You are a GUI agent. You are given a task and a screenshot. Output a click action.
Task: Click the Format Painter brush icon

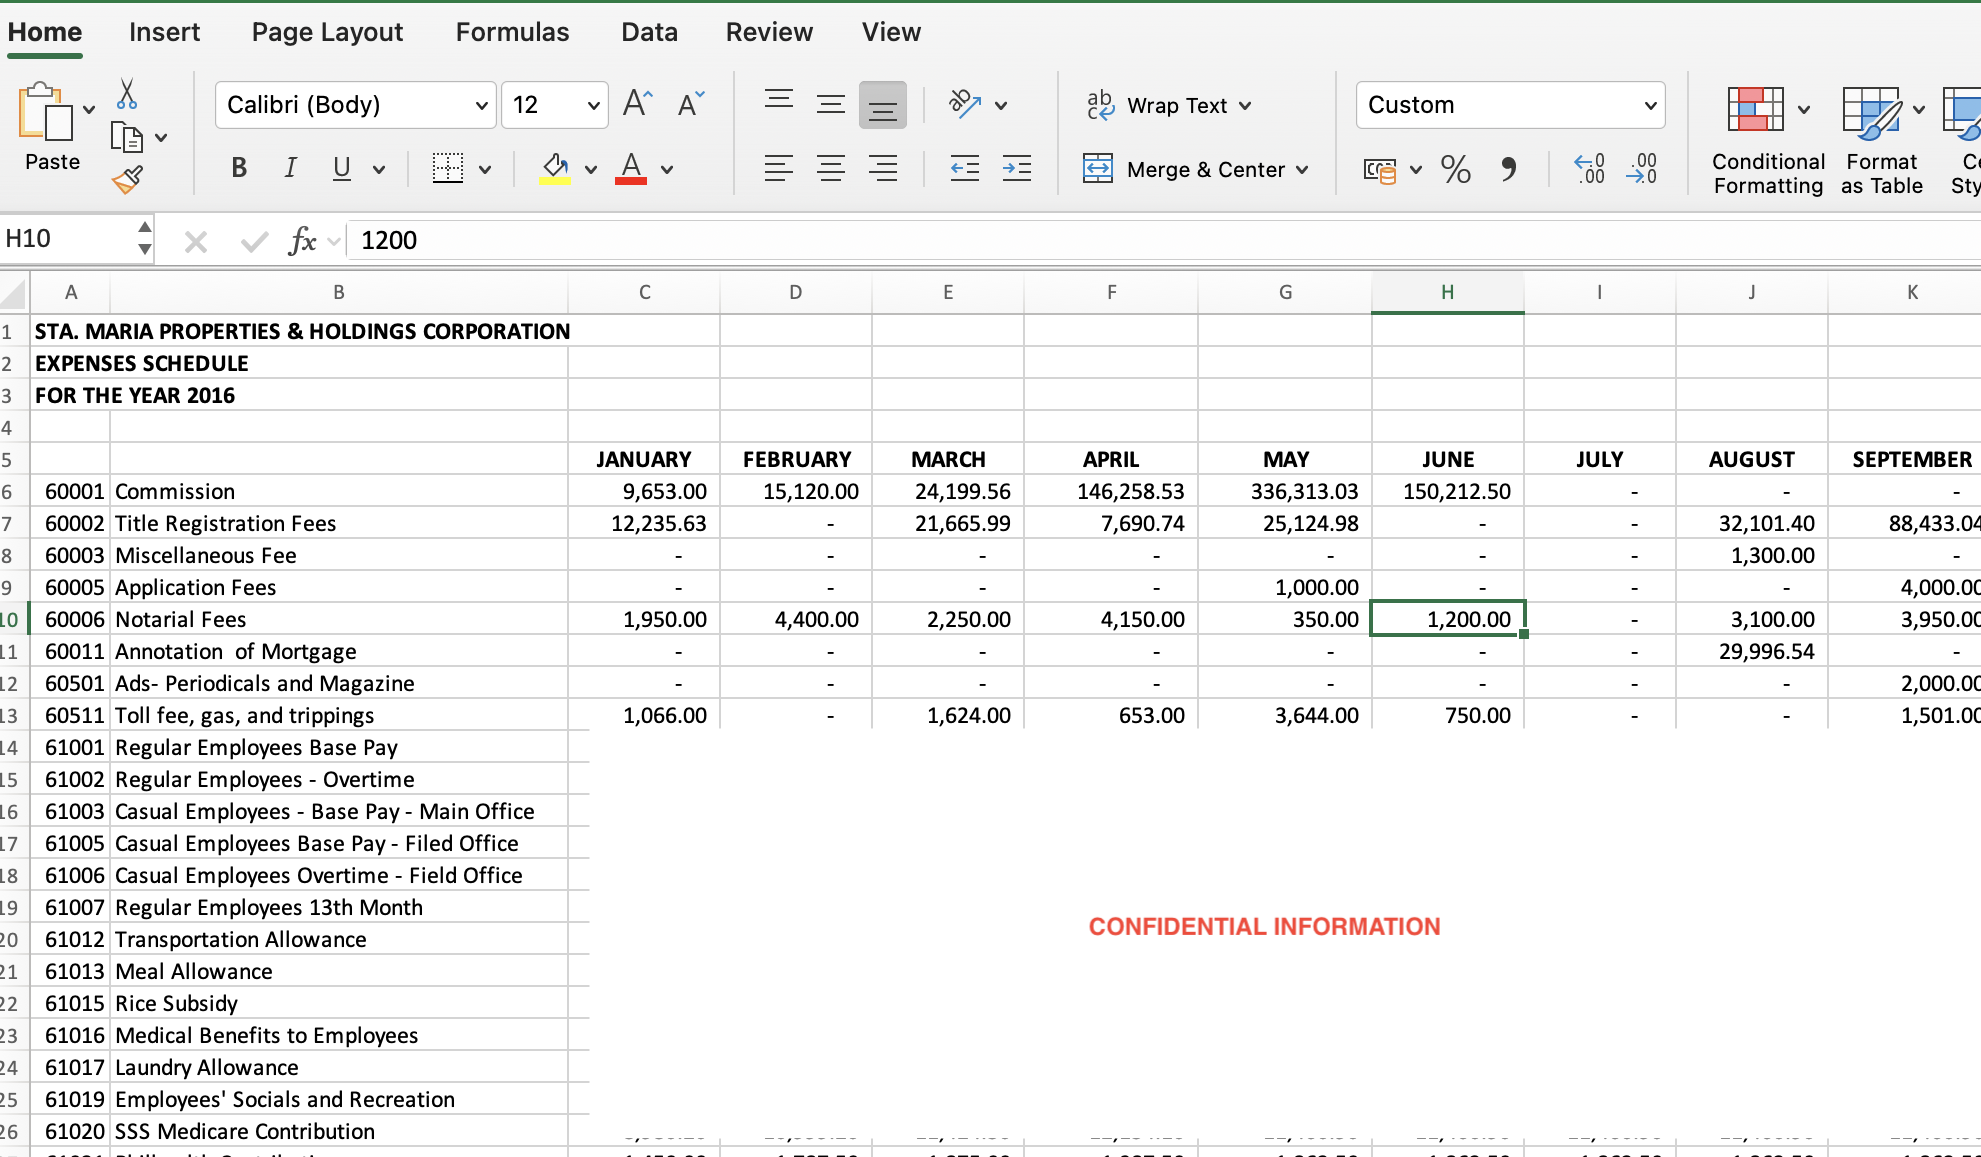coord(127,179)
